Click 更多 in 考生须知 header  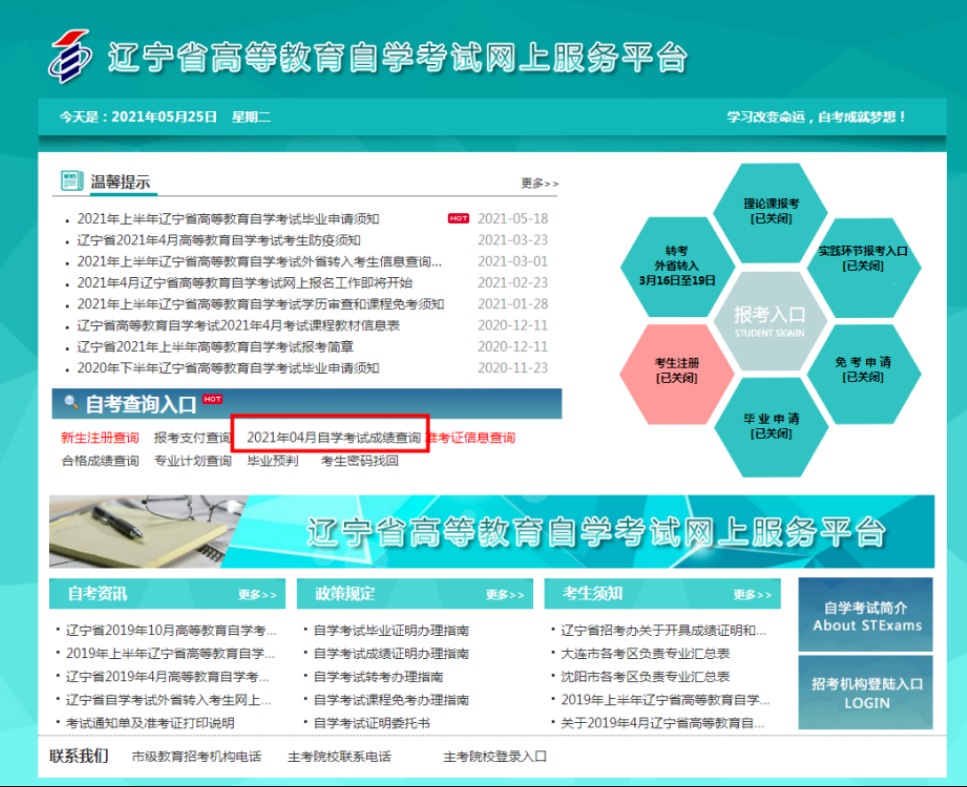pyautogui.click(x=752, y=595)
